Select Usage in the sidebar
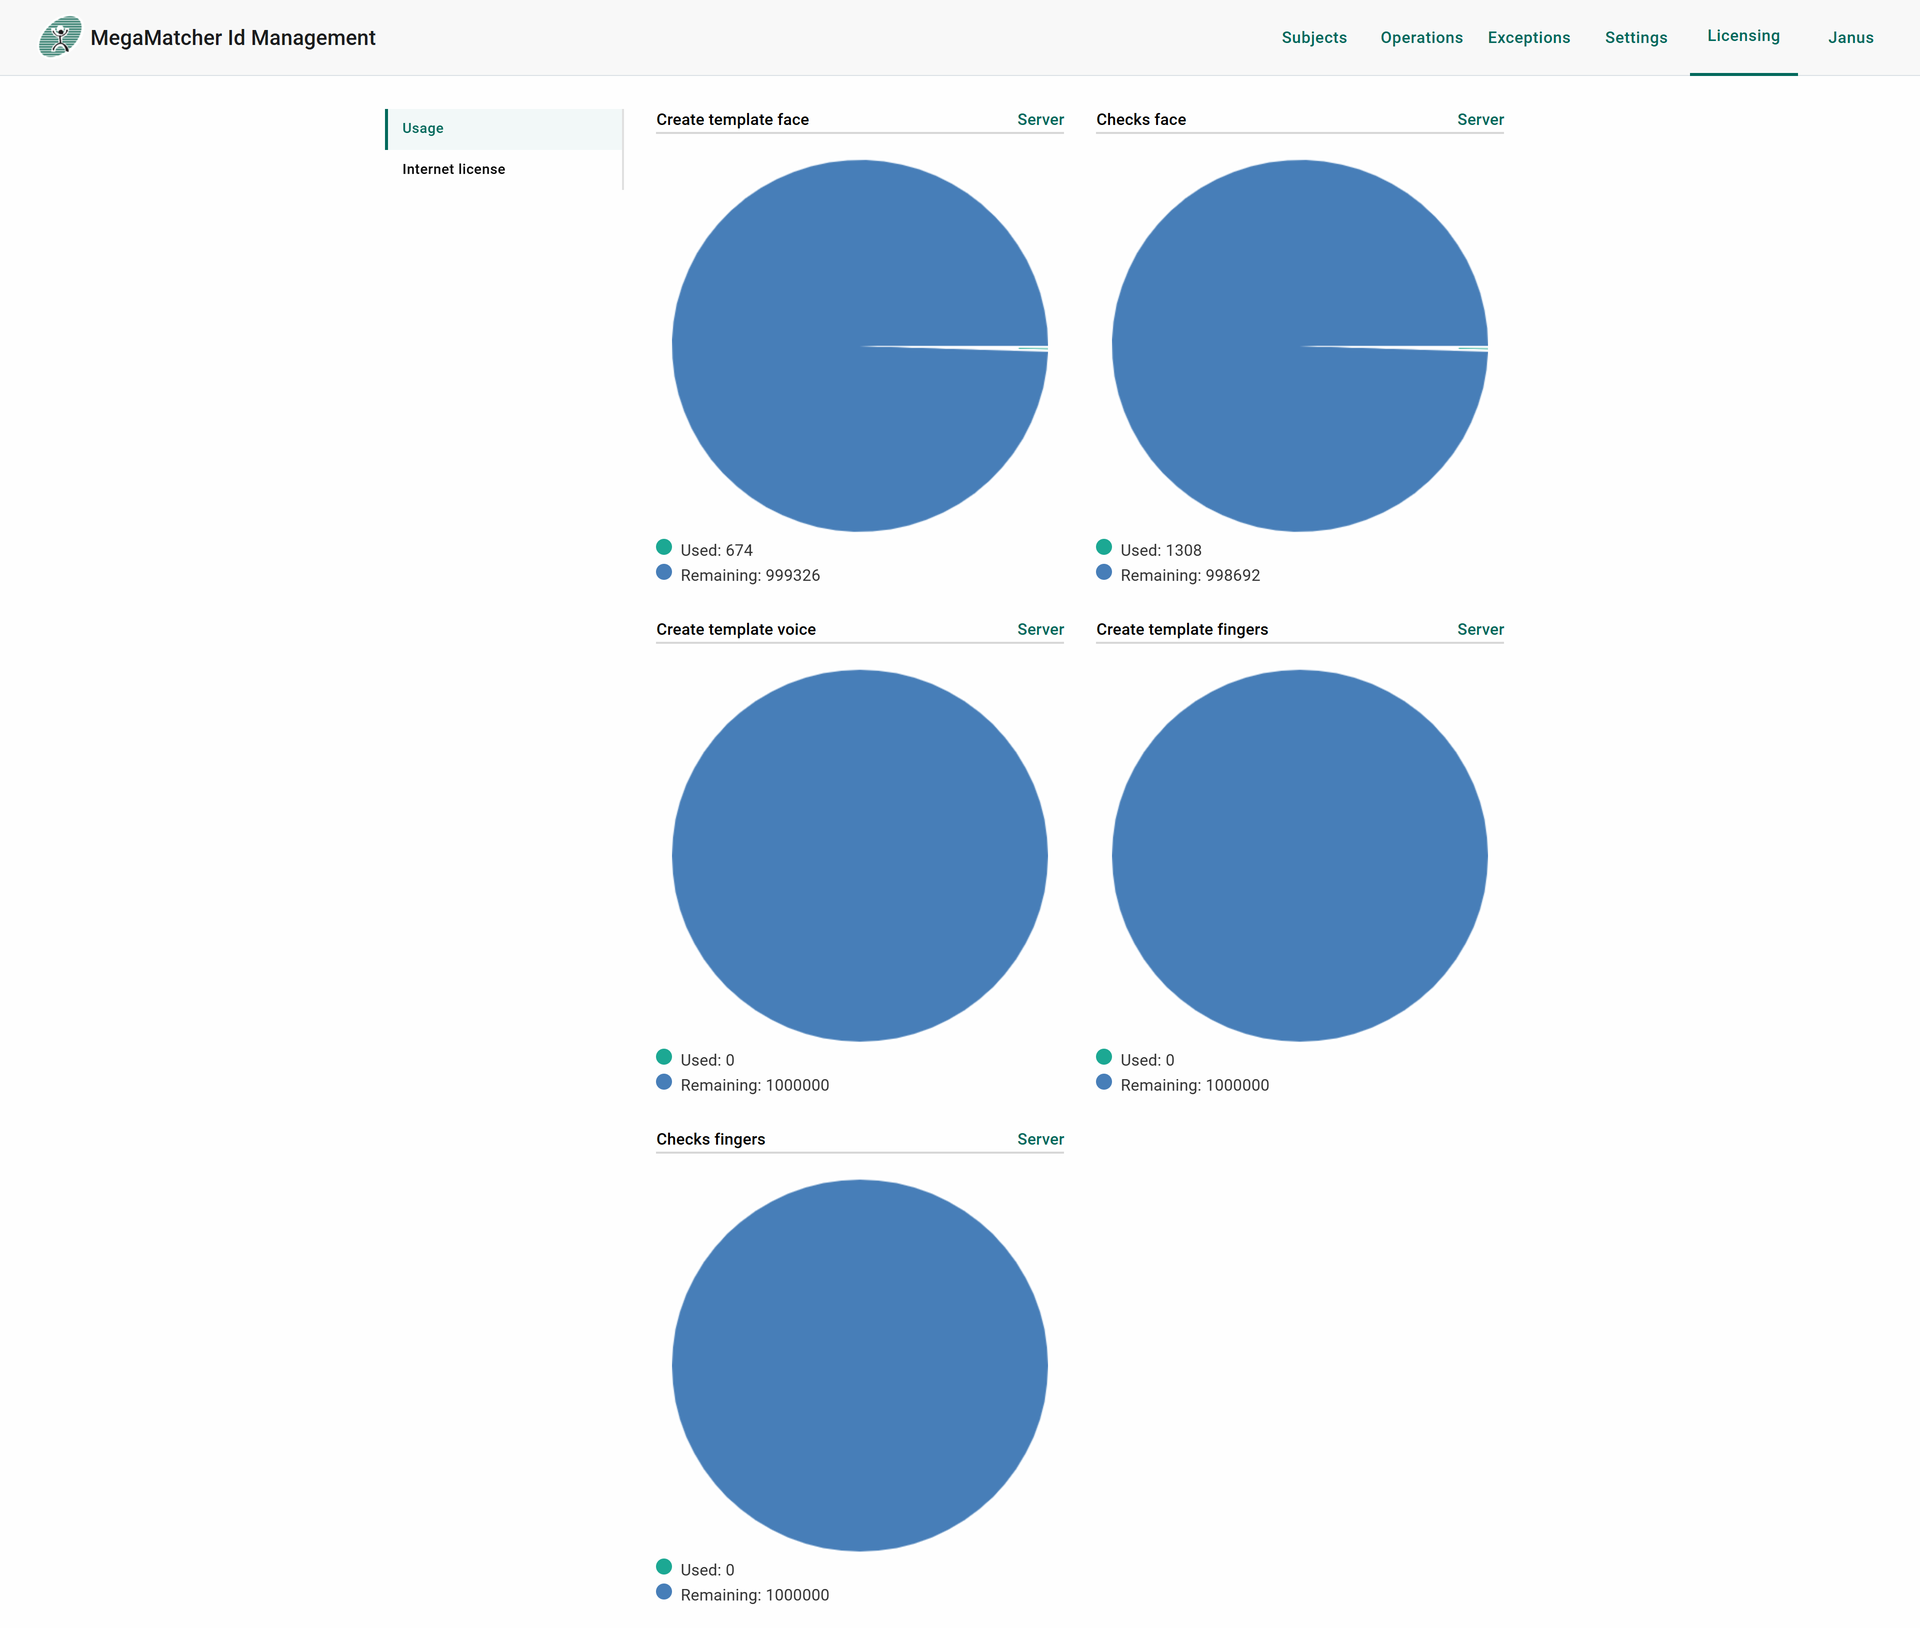Viewport: 1920px width, 1628px height. (504, 129)
